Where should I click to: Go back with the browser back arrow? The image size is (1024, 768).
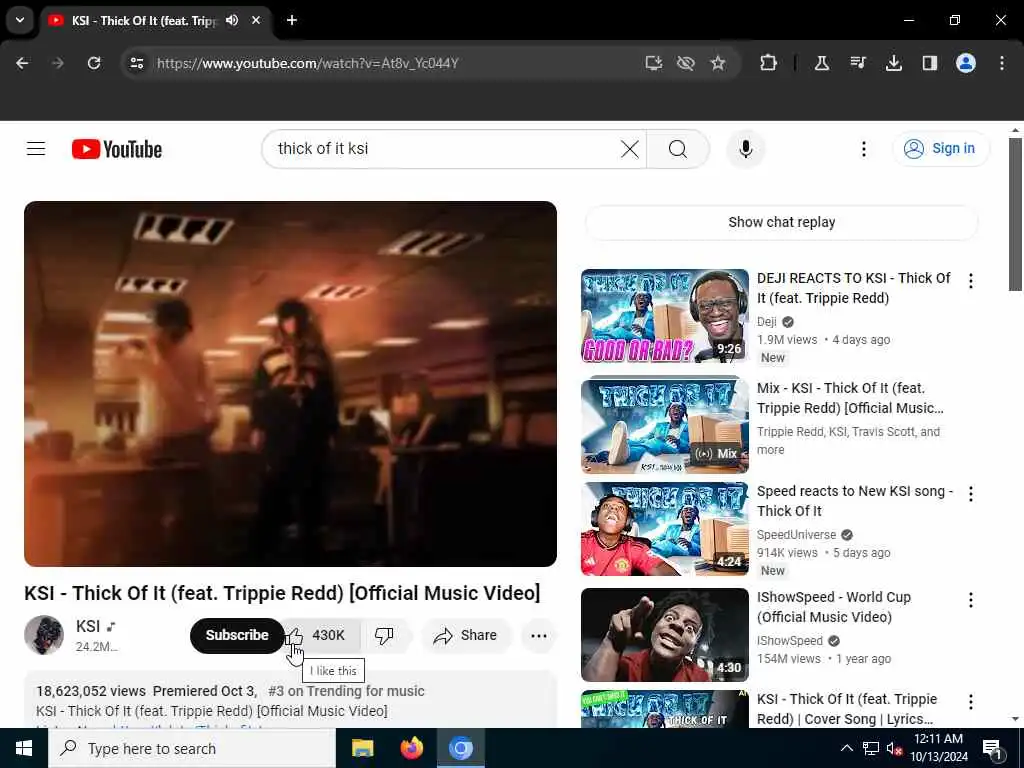click(x=22, y=63)
